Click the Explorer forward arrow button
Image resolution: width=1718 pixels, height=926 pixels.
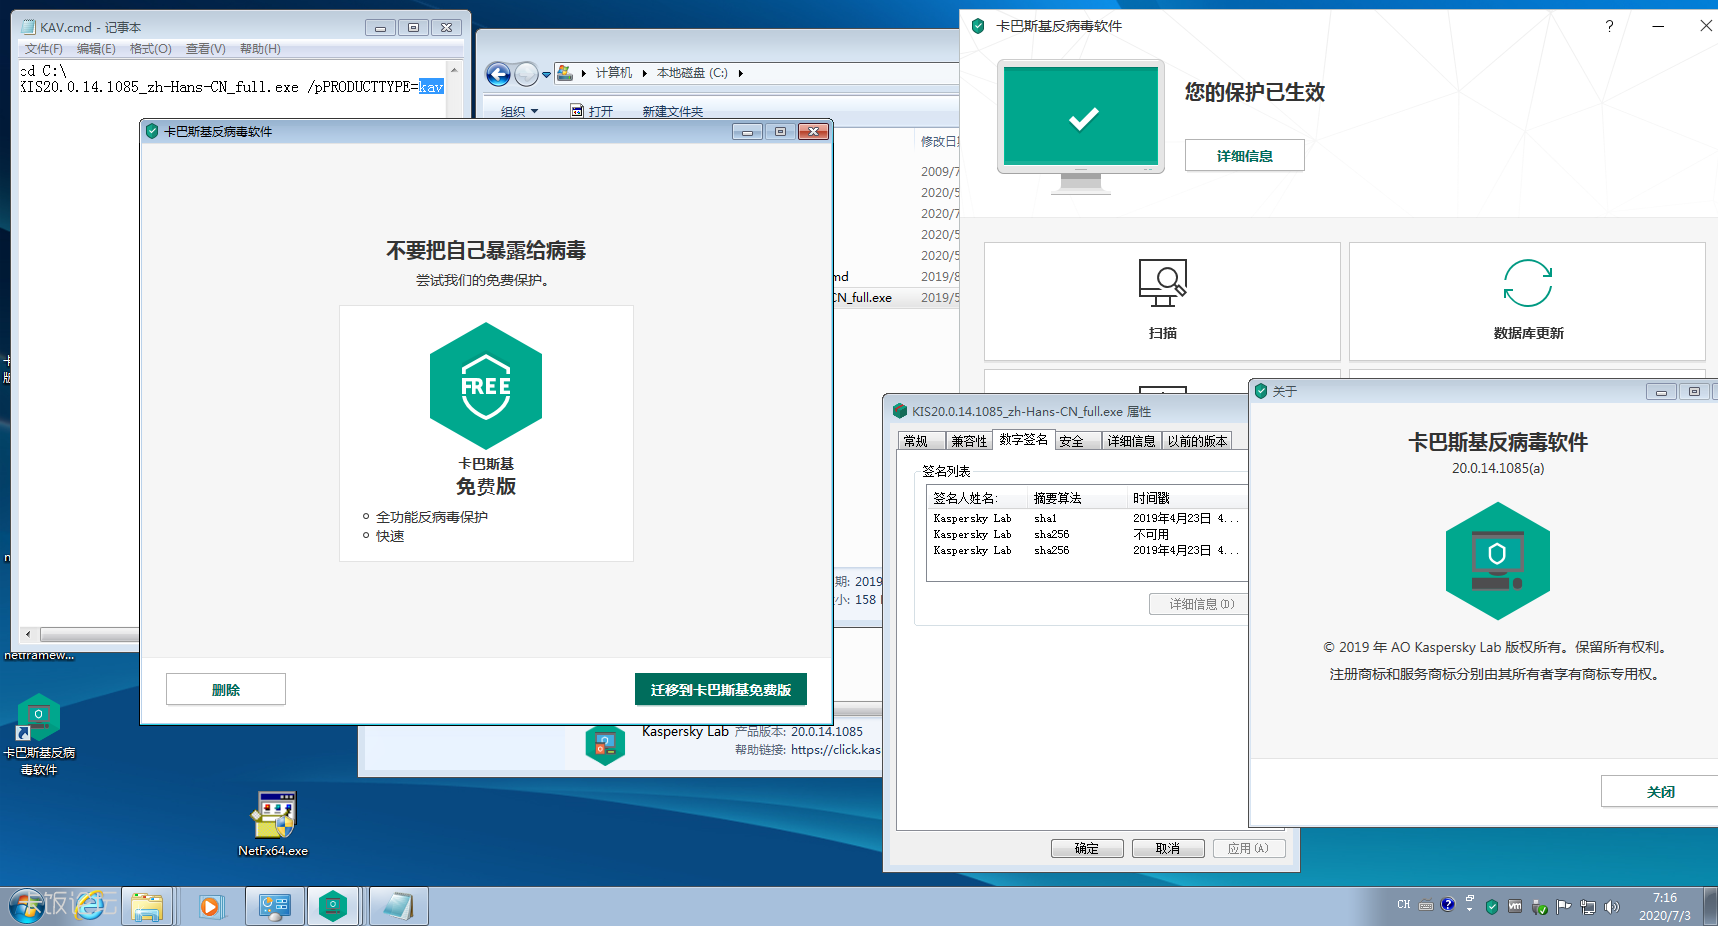pyautogui.click(x=526, y=74)
